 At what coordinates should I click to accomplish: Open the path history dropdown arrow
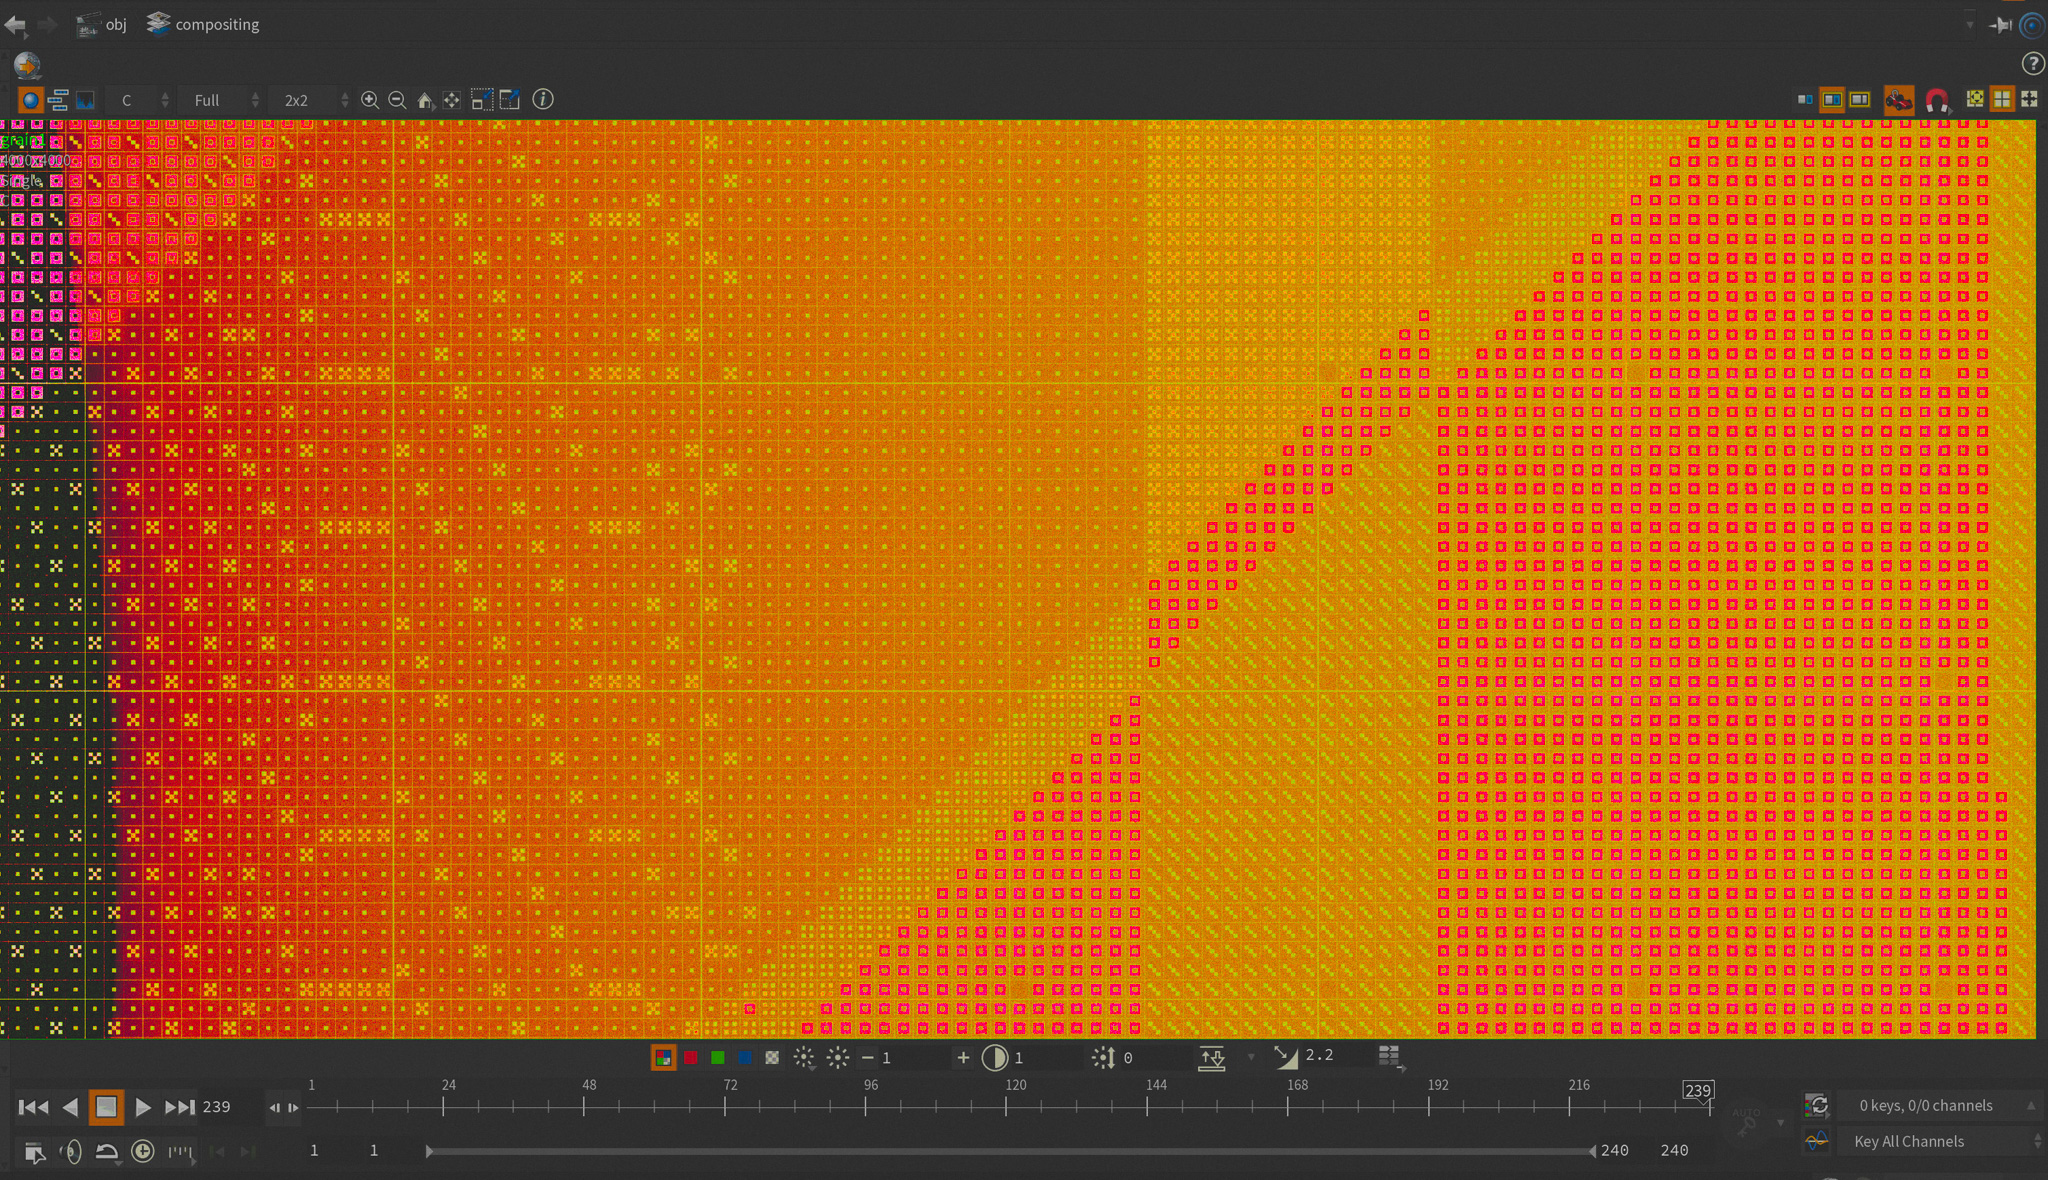point(1970,25)
